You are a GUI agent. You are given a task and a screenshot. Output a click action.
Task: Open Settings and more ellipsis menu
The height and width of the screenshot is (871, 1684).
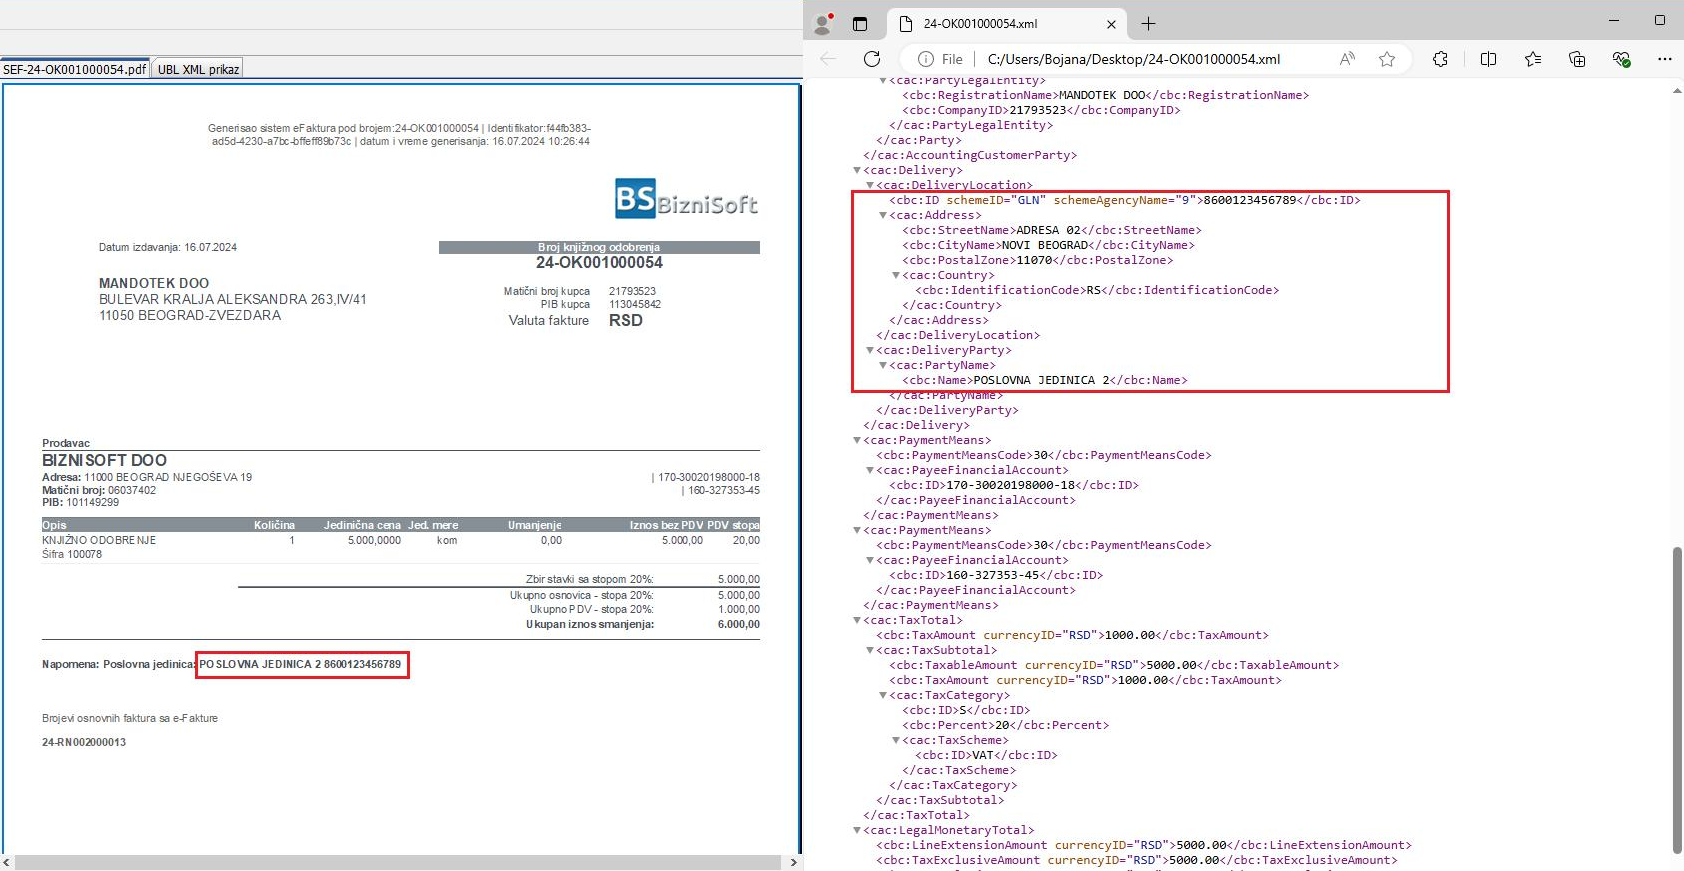point(1664,59)
